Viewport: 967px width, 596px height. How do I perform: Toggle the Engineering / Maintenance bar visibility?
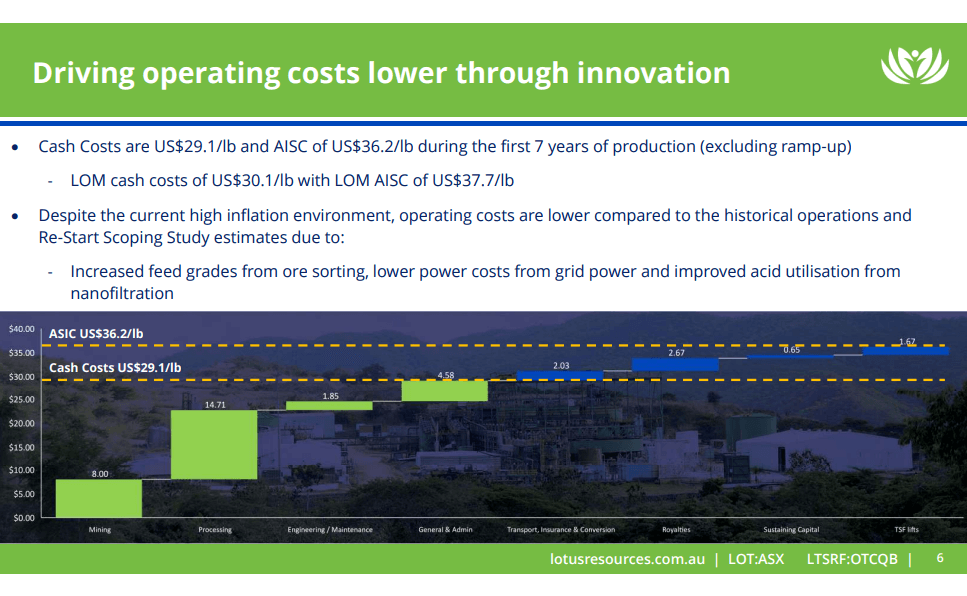point(330,403)
